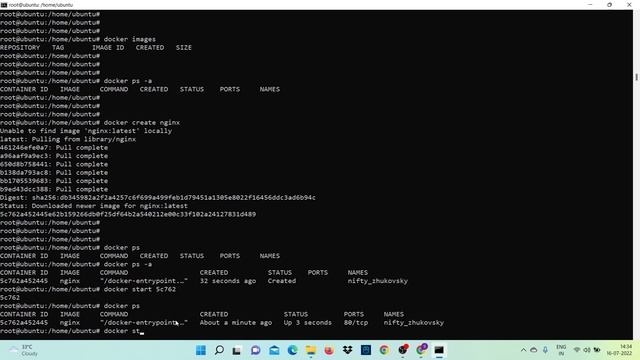Click the '461246efe0a7: Pull complete' line

tap(54, 147)
